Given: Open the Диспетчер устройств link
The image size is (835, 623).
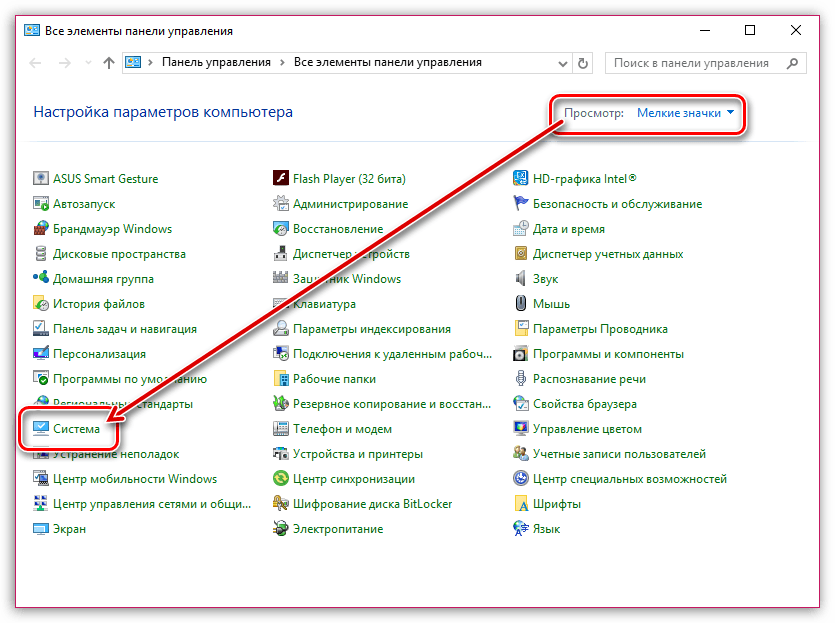Looking at the screenshot, I should click(x=351, y=254).
